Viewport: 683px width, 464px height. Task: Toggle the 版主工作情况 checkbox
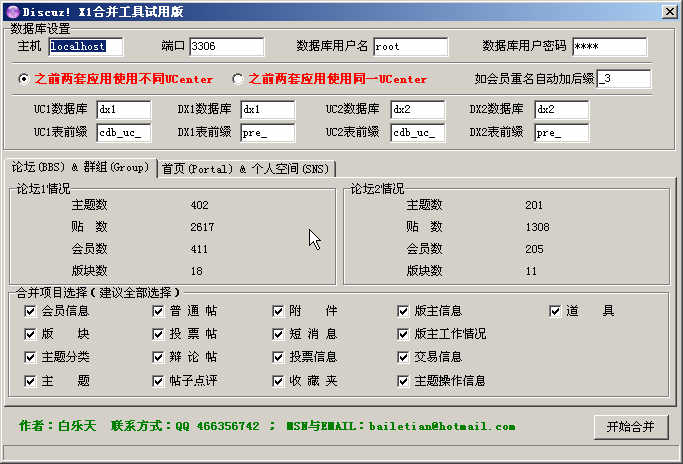click(403, 334)
